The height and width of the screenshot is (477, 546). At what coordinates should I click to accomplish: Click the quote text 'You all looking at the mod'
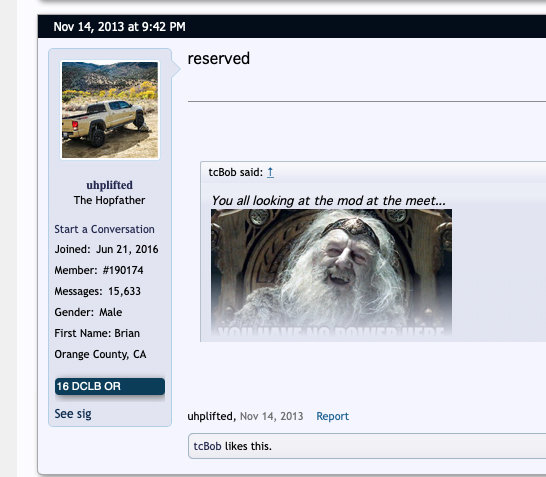coord(288,201)
